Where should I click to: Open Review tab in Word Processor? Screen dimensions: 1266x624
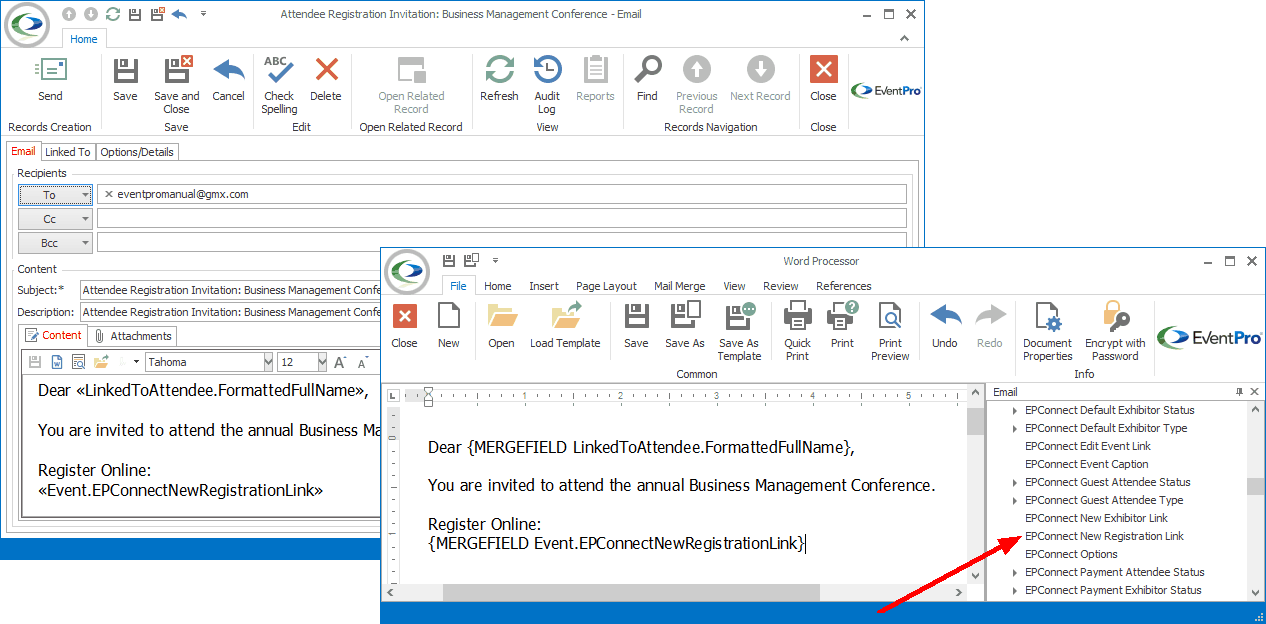[781, 286]
